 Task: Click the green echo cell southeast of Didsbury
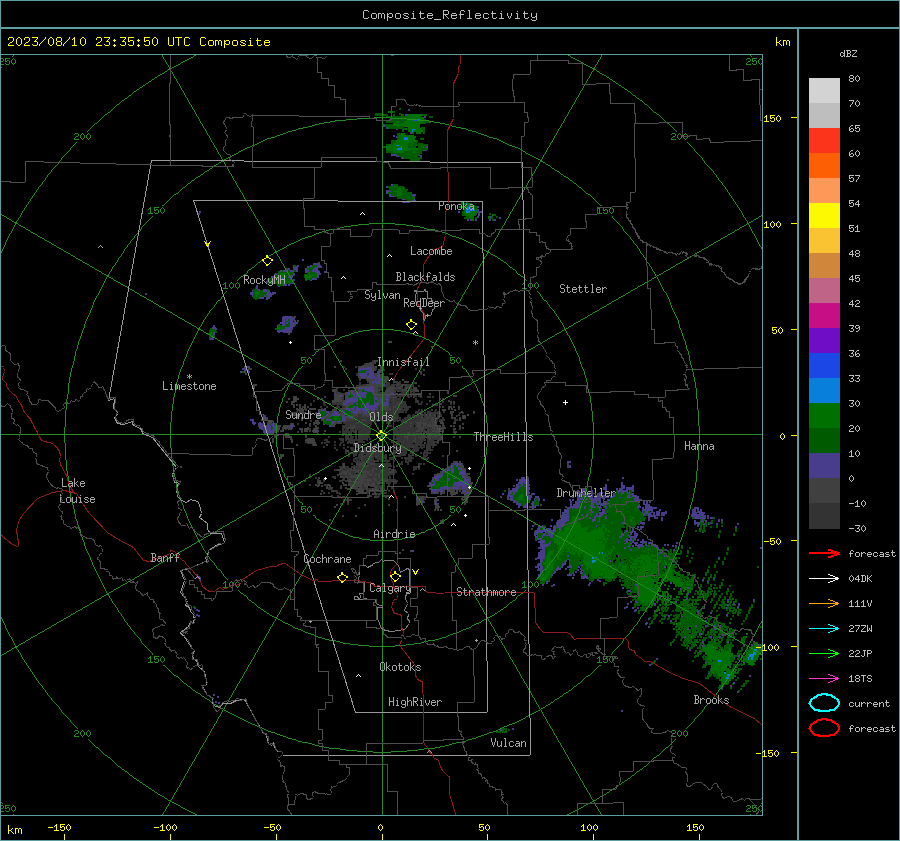pos(451,479)
